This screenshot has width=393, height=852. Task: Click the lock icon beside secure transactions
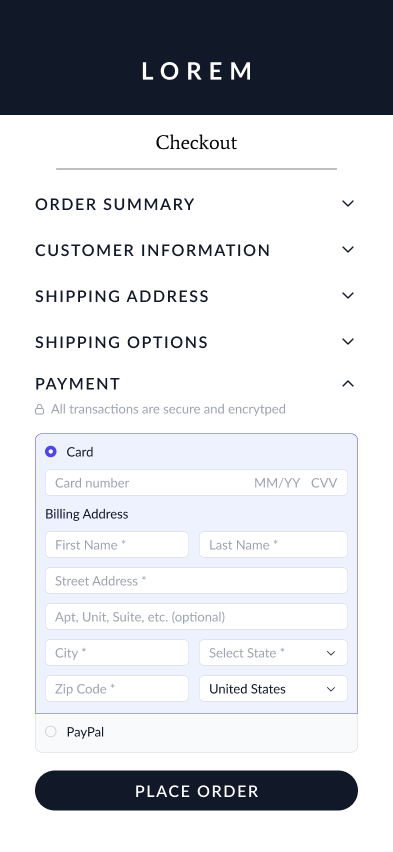pyautogui.click(x=40, y=409)
